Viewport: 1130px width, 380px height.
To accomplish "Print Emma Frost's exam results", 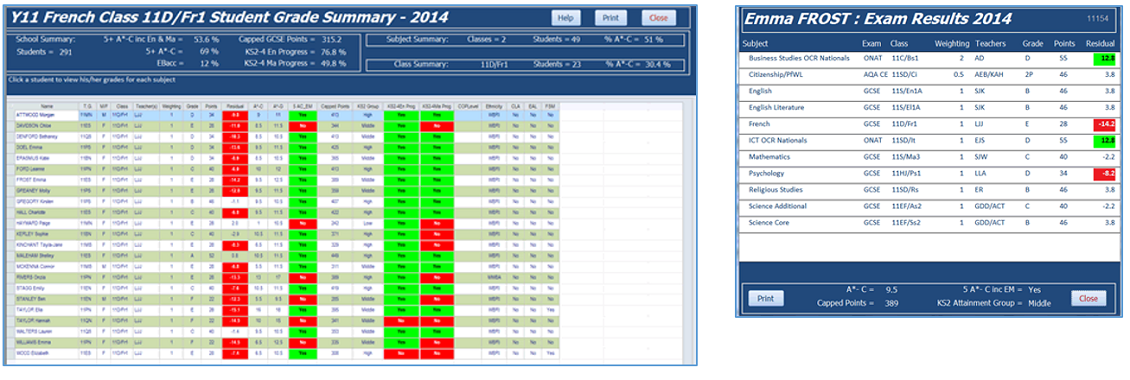I will [x=765, y=298].
